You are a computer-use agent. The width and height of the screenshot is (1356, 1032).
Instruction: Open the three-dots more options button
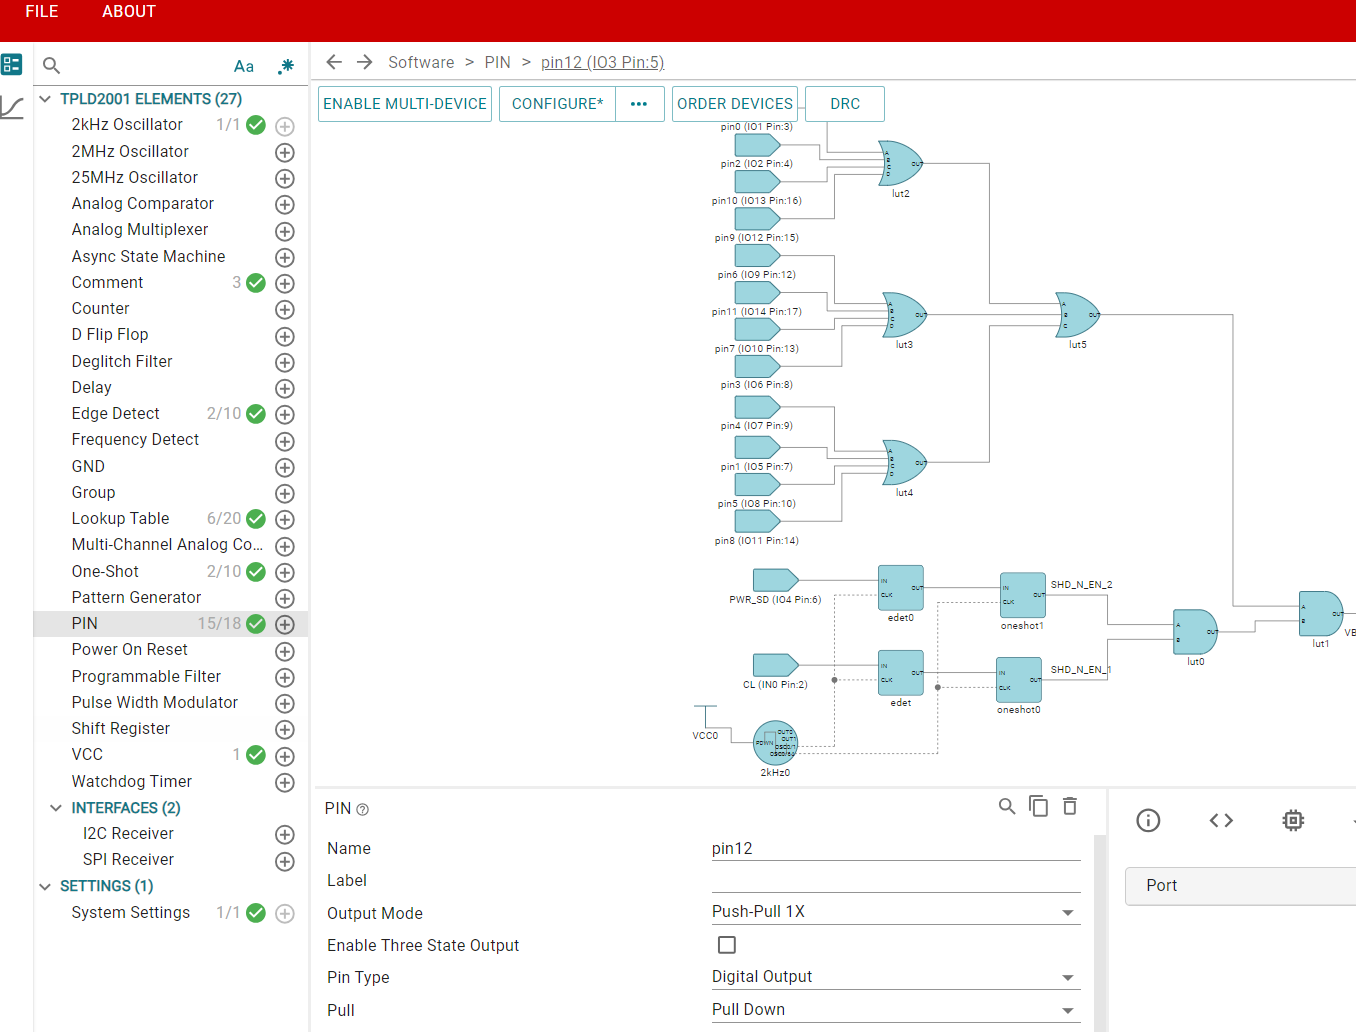click(639, 104)
